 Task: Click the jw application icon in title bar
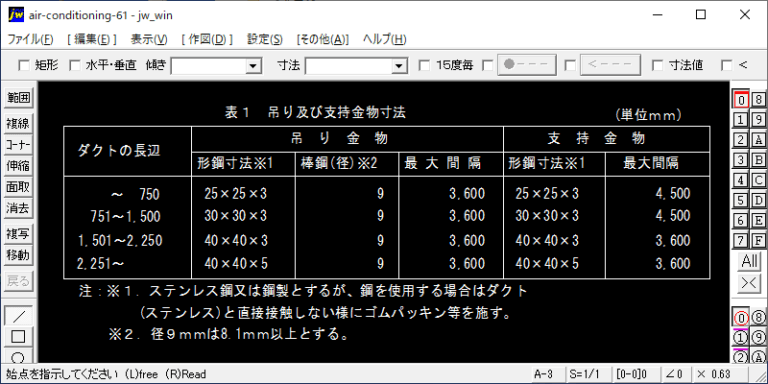16,15
